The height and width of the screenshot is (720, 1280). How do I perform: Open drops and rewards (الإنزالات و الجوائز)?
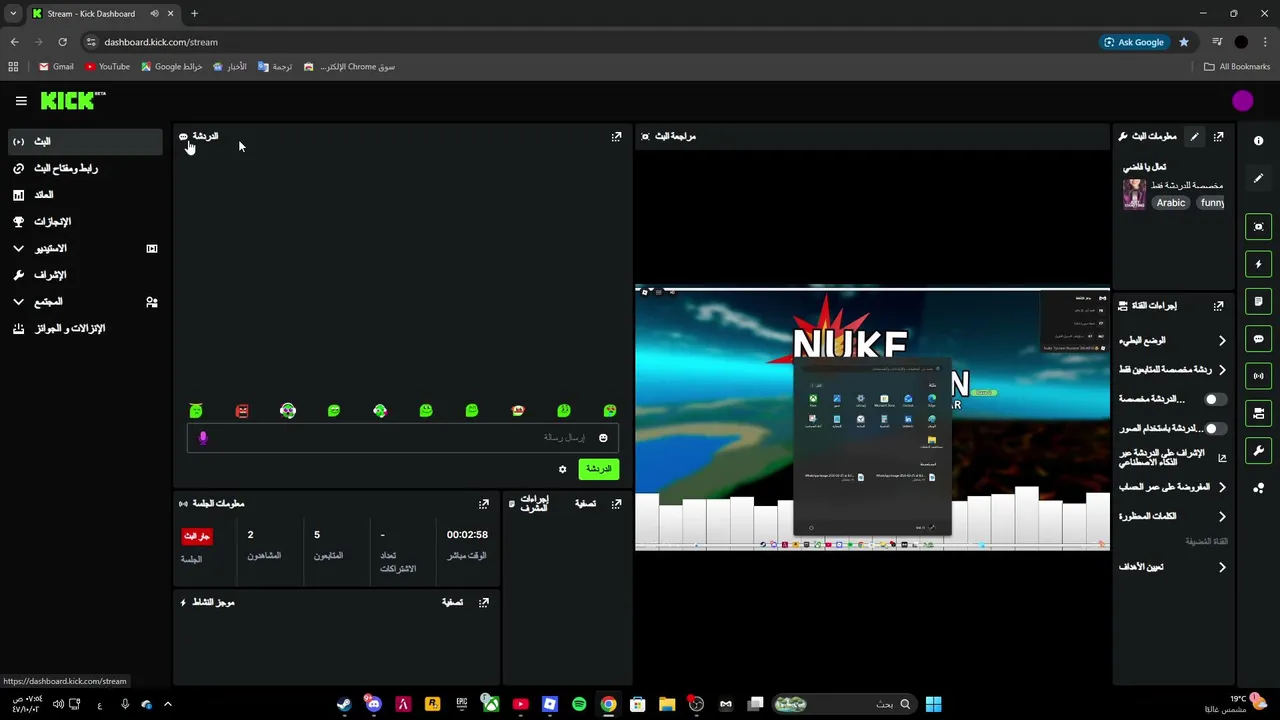coord(85,328)
